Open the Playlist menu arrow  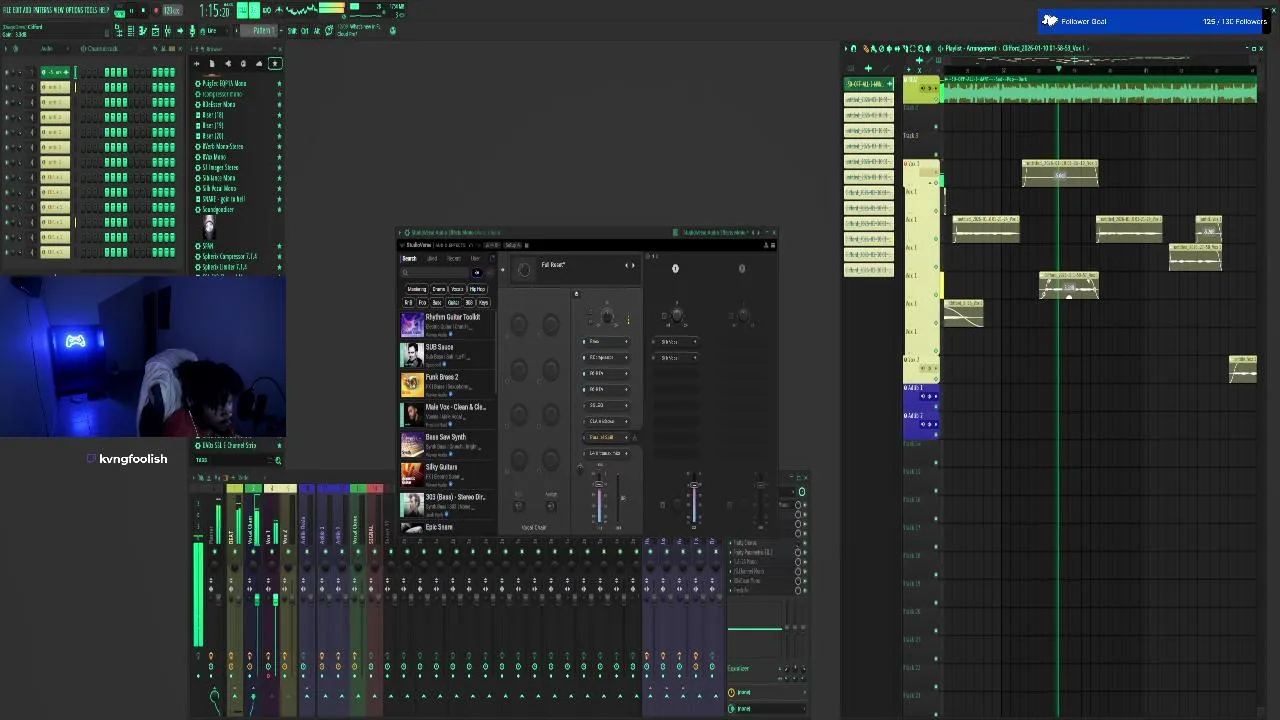pyautogui.click(x=845, y=48)
